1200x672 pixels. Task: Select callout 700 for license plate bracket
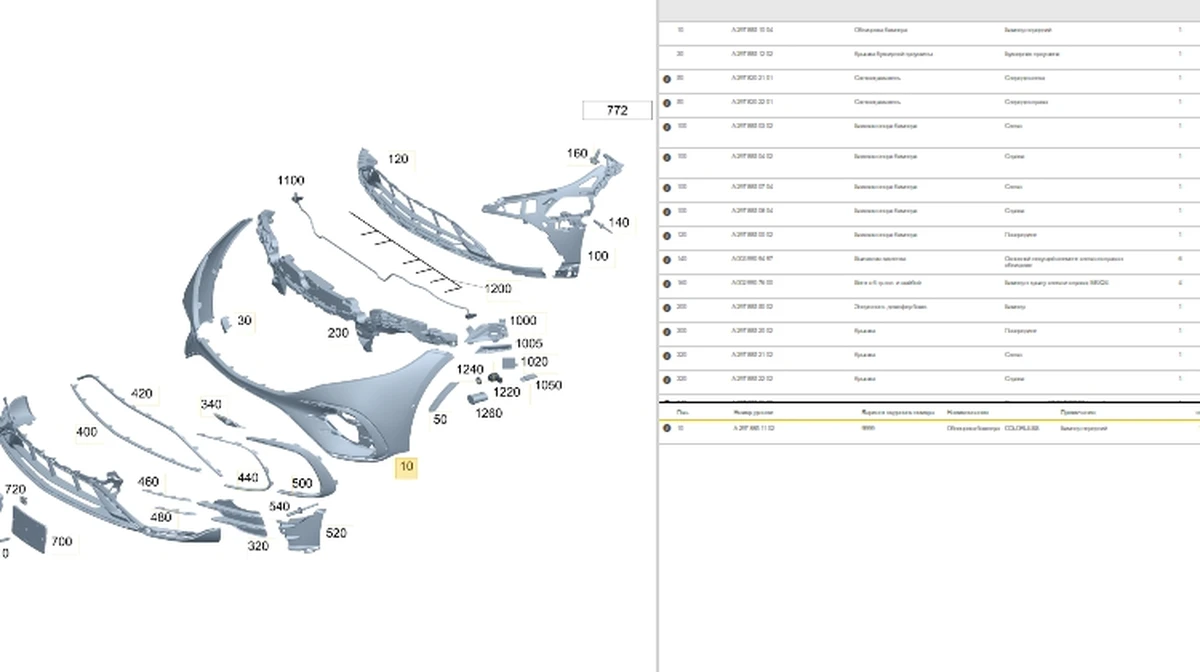(x=61, y=542)
